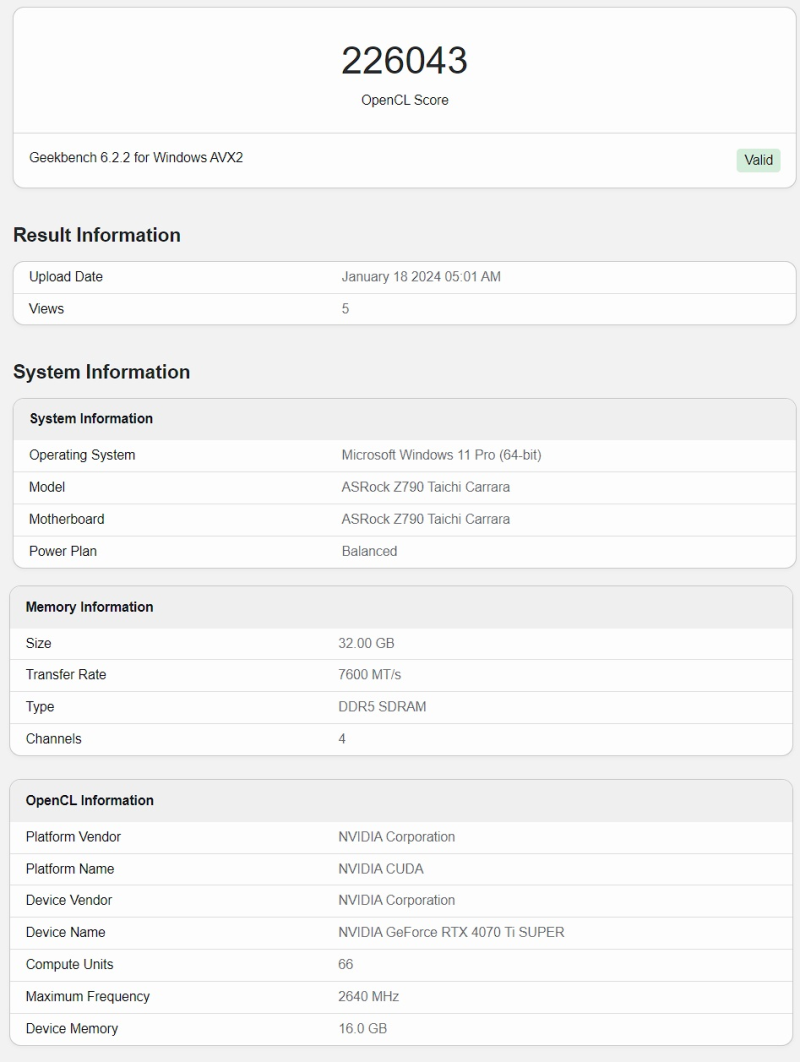The image size is (800, 1062).
Task: Click the 226043 OpenCL score number
Action: pos(404,61)
